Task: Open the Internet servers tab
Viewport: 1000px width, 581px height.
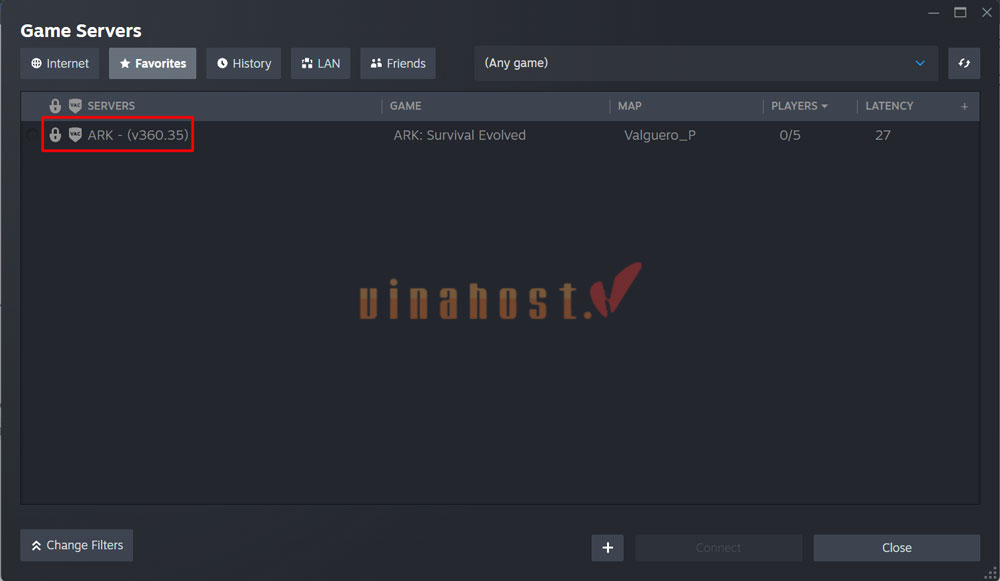Action: (x=60, y=63)
